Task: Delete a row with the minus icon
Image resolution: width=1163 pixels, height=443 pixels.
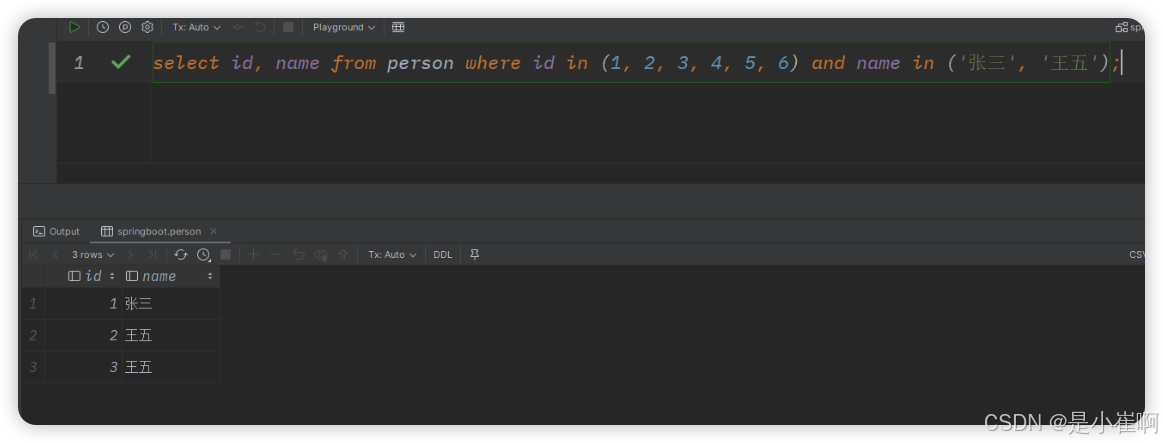Action: click(276, 255)
